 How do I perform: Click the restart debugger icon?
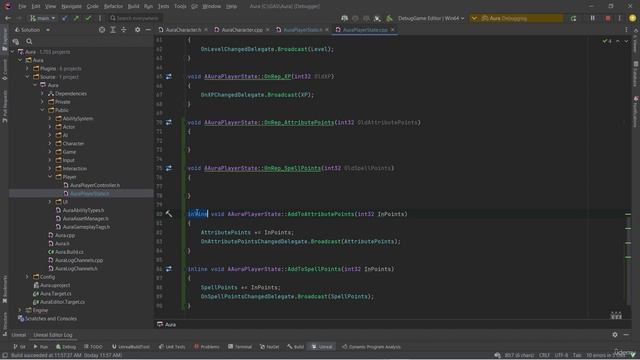[x=573, y=18]
